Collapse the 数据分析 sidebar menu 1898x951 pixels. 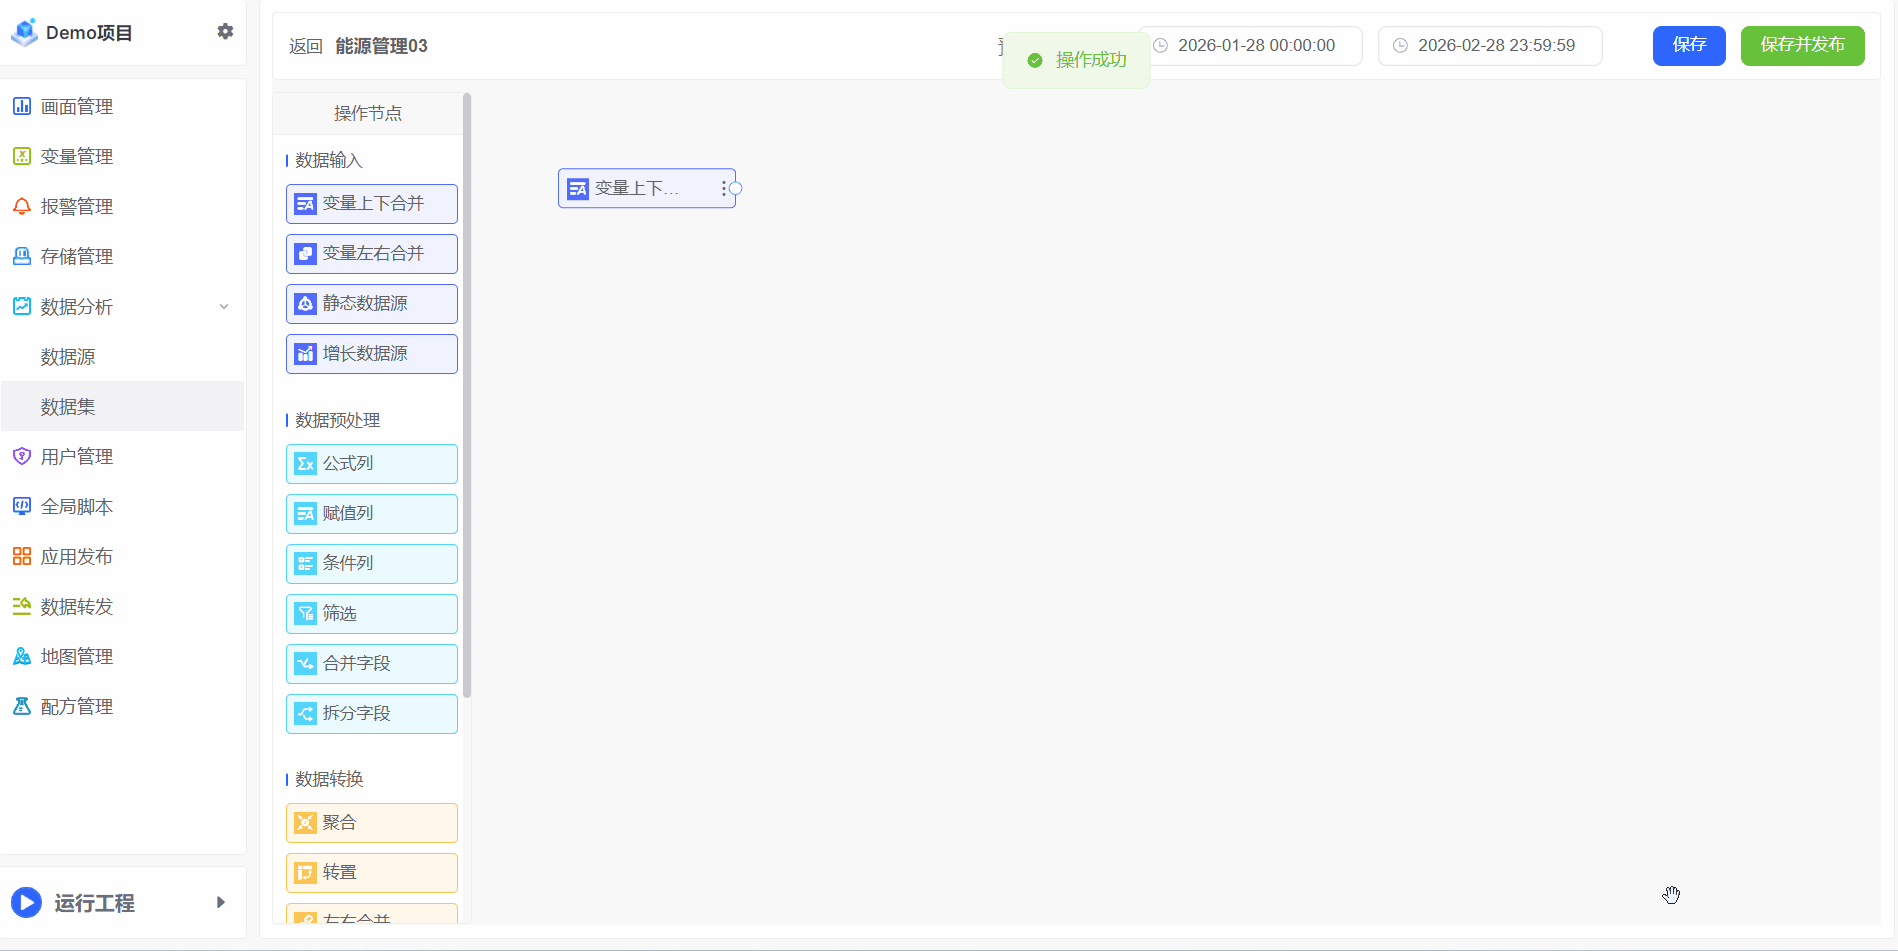(x=224, y=307)
